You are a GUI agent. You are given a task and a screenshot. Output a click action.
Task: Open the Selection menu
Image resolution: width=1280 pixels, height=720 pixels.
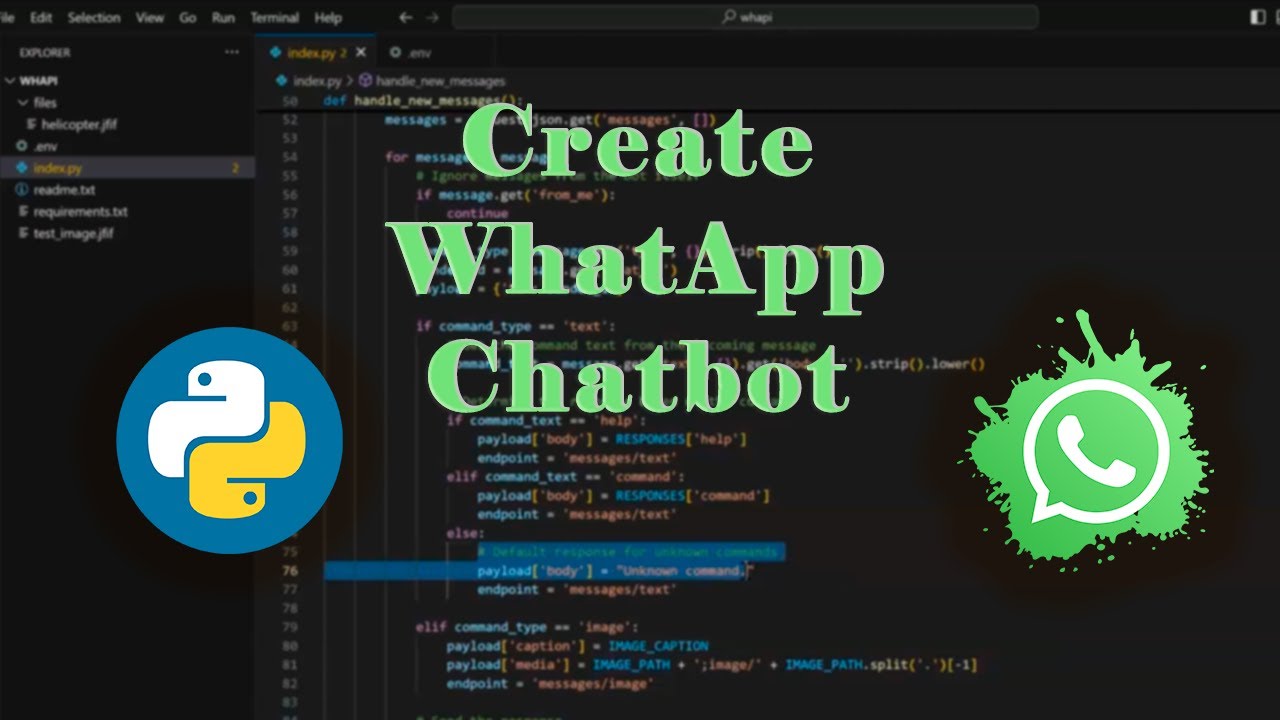coord(94,18)
